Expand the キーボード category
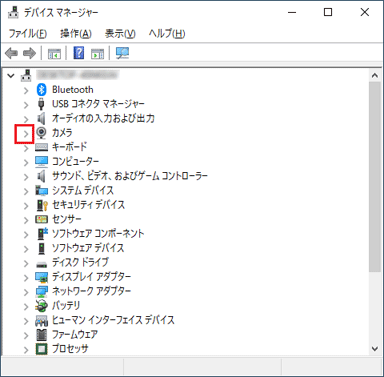The image size is (384, 377). pos(26,148)
